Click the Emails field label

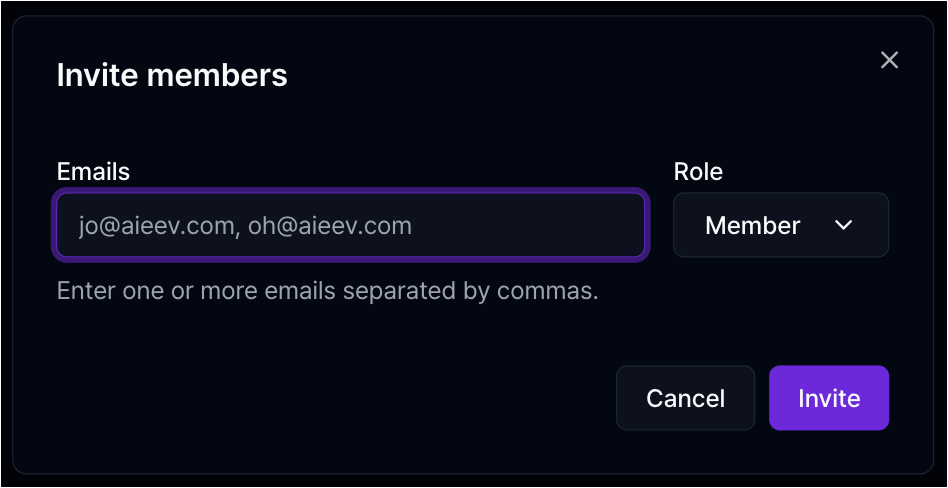[93, 172]
